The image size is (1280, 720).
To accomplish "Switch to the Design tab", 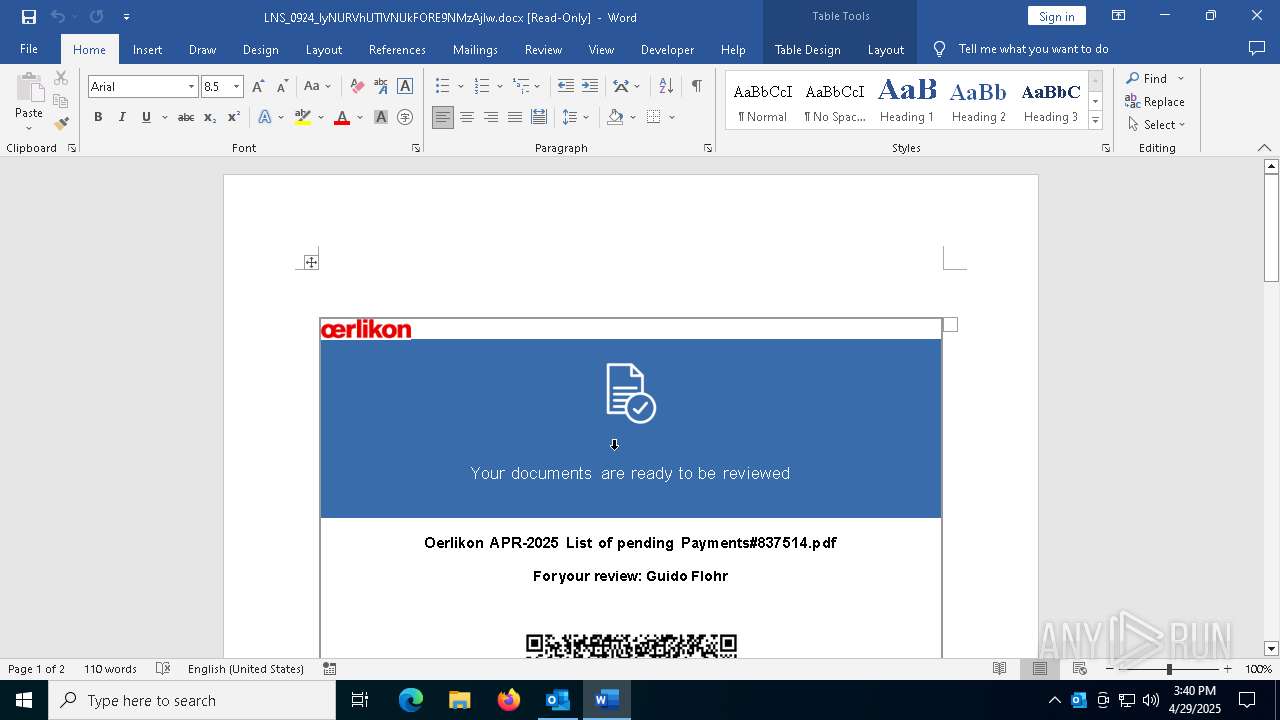I will pyautogui.click(x=260, y=49).
